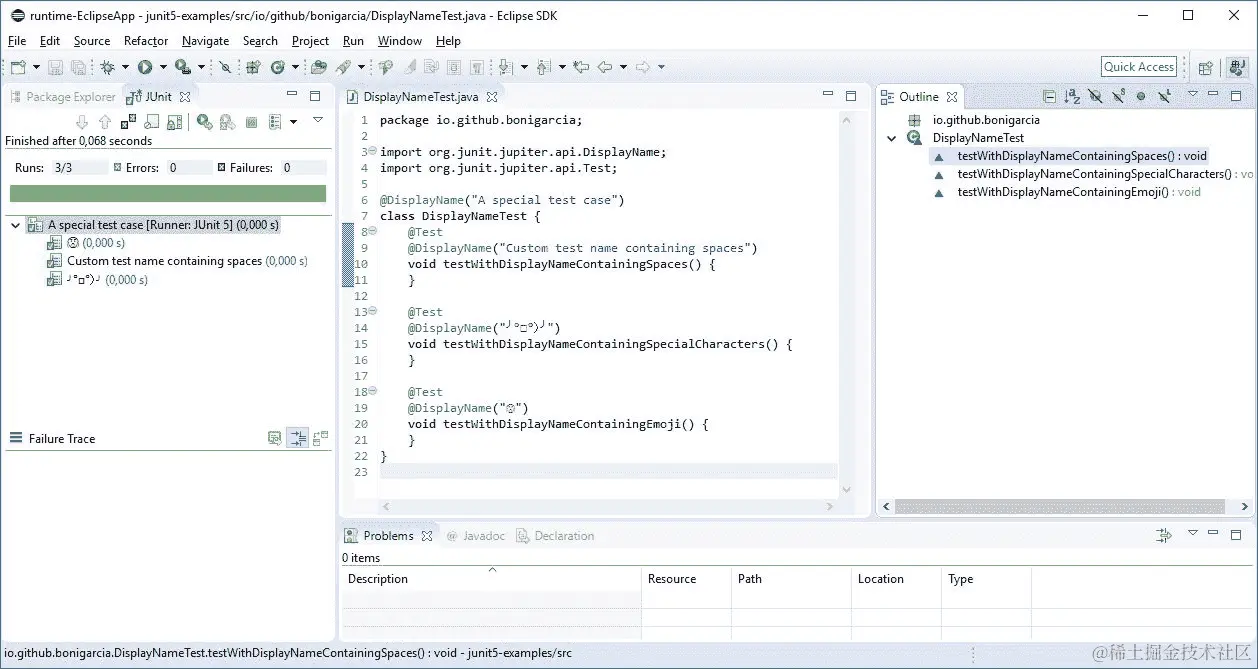The width and height of the screenshot is (1258, 669).
Task: Open the Navigate menu
Action: coord(205,41)
